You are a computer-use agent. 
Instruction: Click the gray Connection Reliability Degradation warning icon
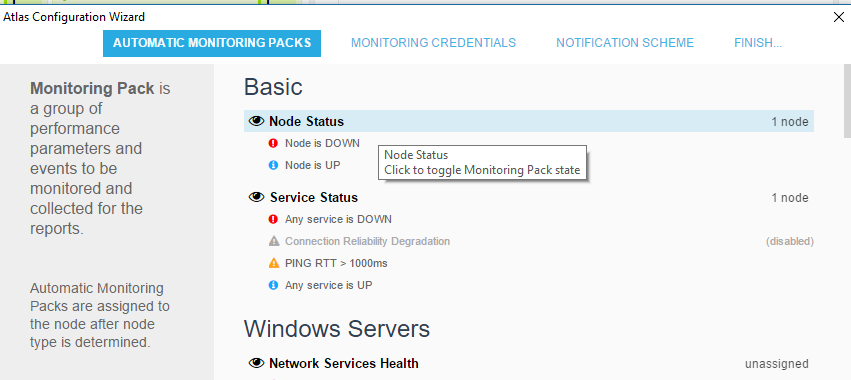[274, 241]
